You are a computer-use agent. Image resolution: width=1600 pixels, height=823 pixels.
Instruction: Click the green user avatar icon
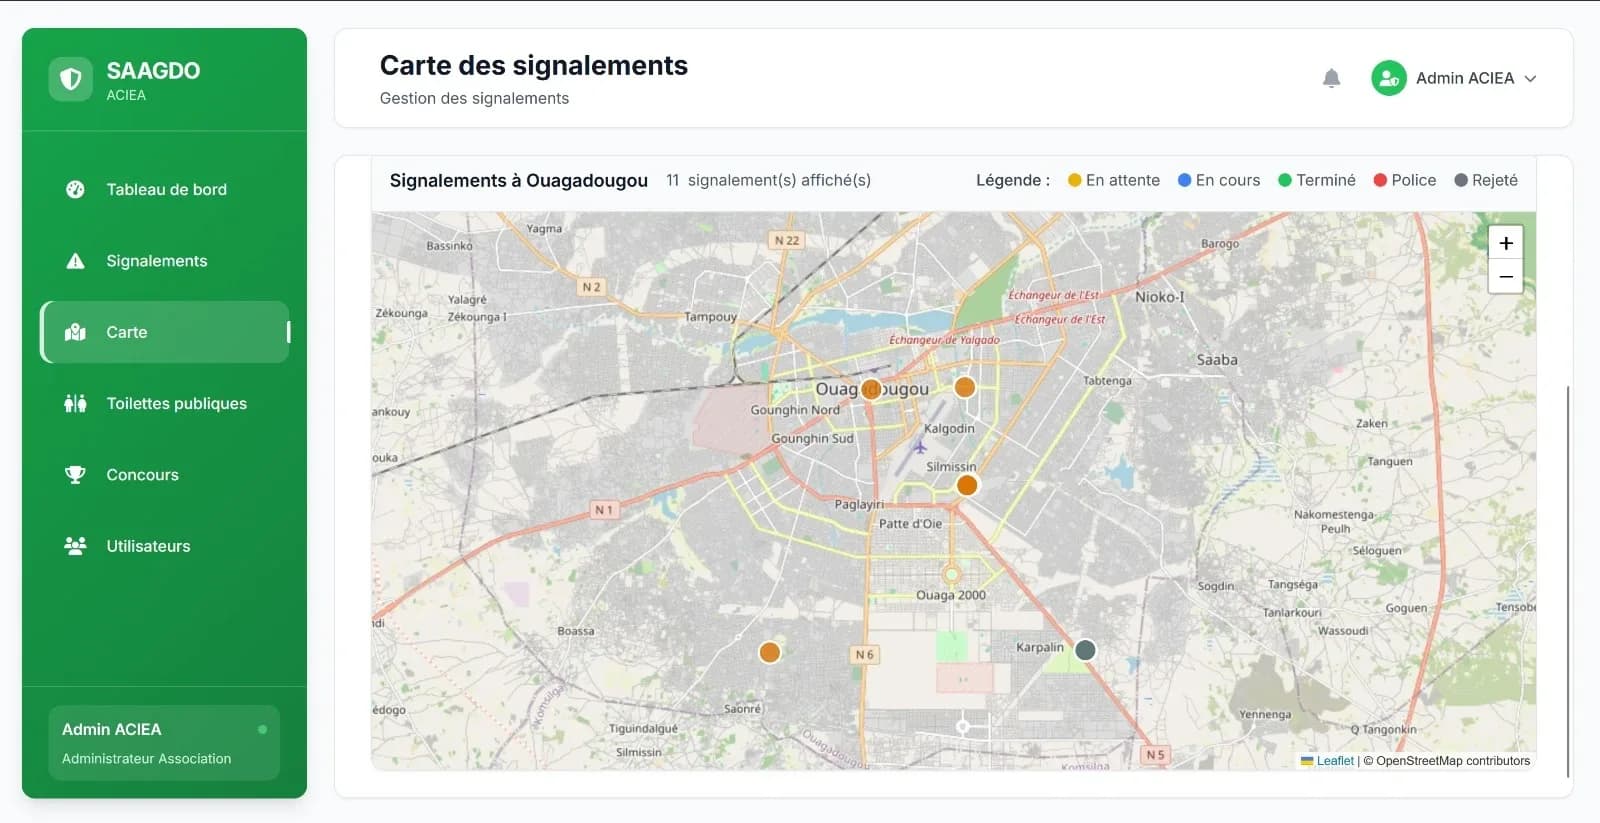(1389, 78)
